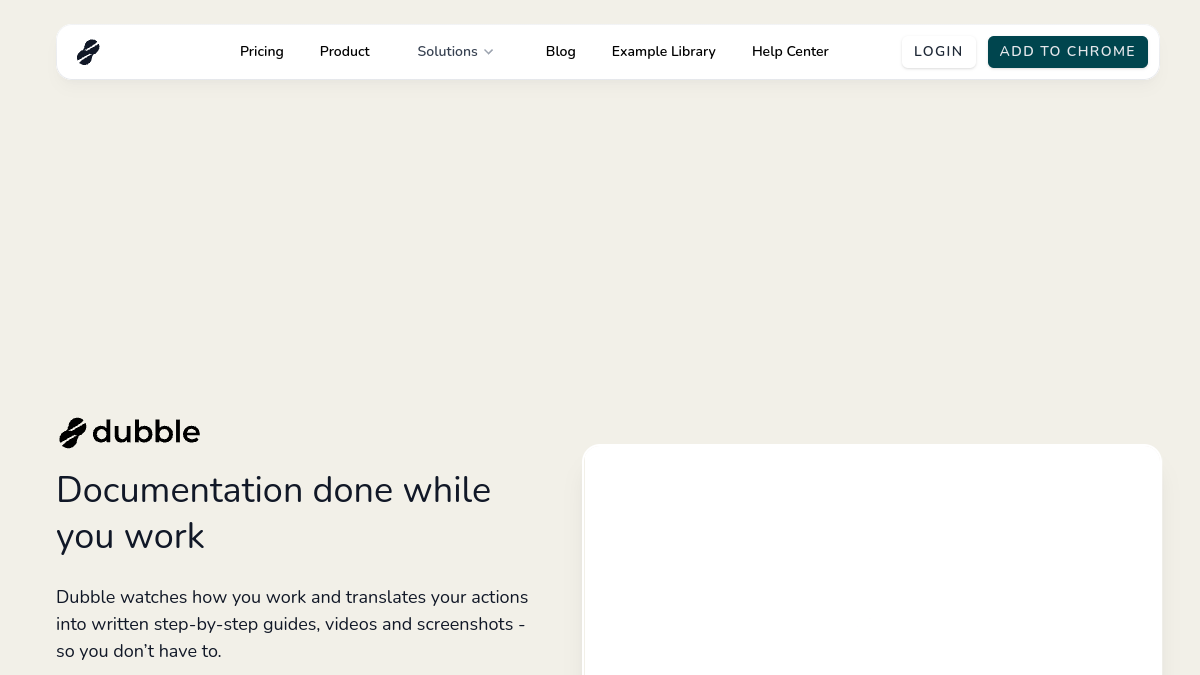
Task: Click the "you work" line of the headline
Action: coord(130,536)
